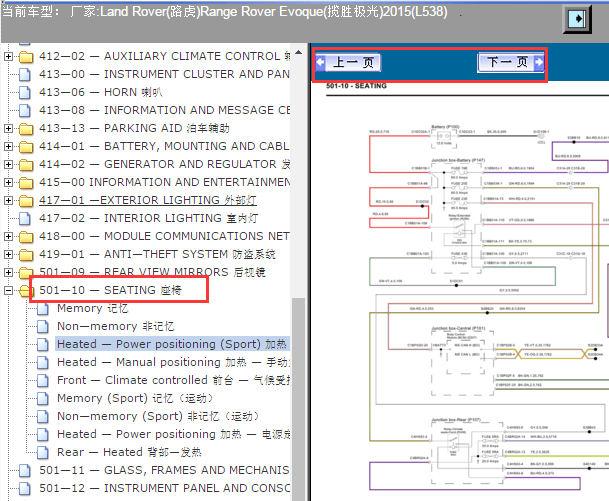This screenshot has width=609, height=501.
Task: Click the Front Climate controlled document icon
Action: coord(43,381)
